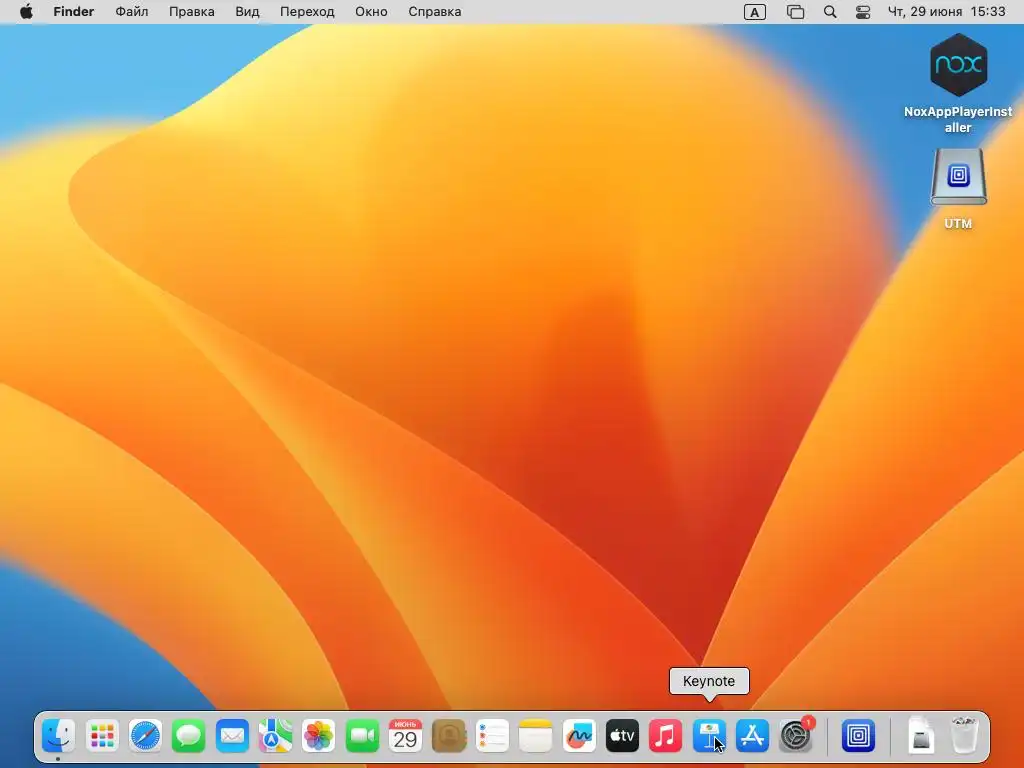
Task: Launch Safari from the Dock
Action: point(145,736)
